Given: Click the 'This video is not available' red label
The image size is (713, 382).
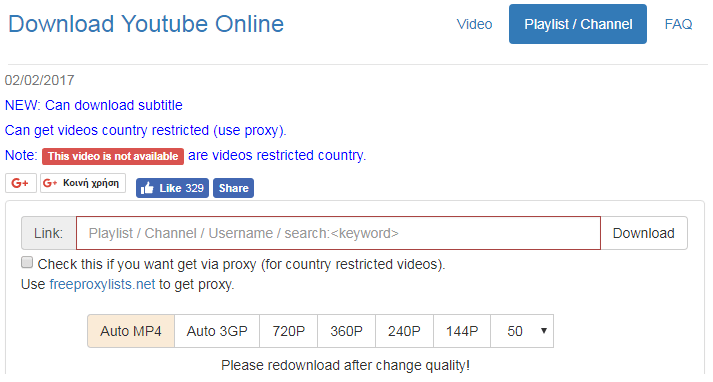Looking at the screenshot, I should pyautogui.click(x=113, y=156).
